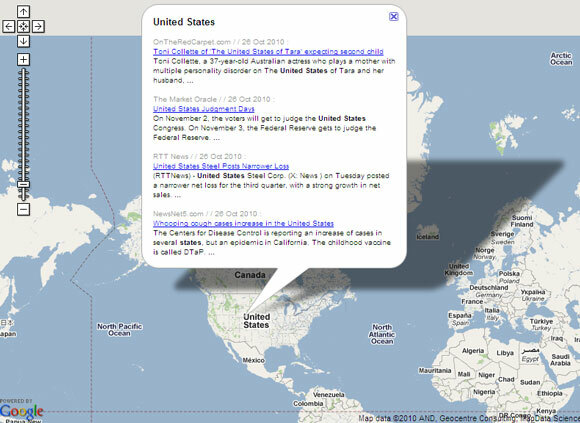This screenshot has width=580, height=423.
Task: Click the Libya label on map
Action: tap(505, 353)
